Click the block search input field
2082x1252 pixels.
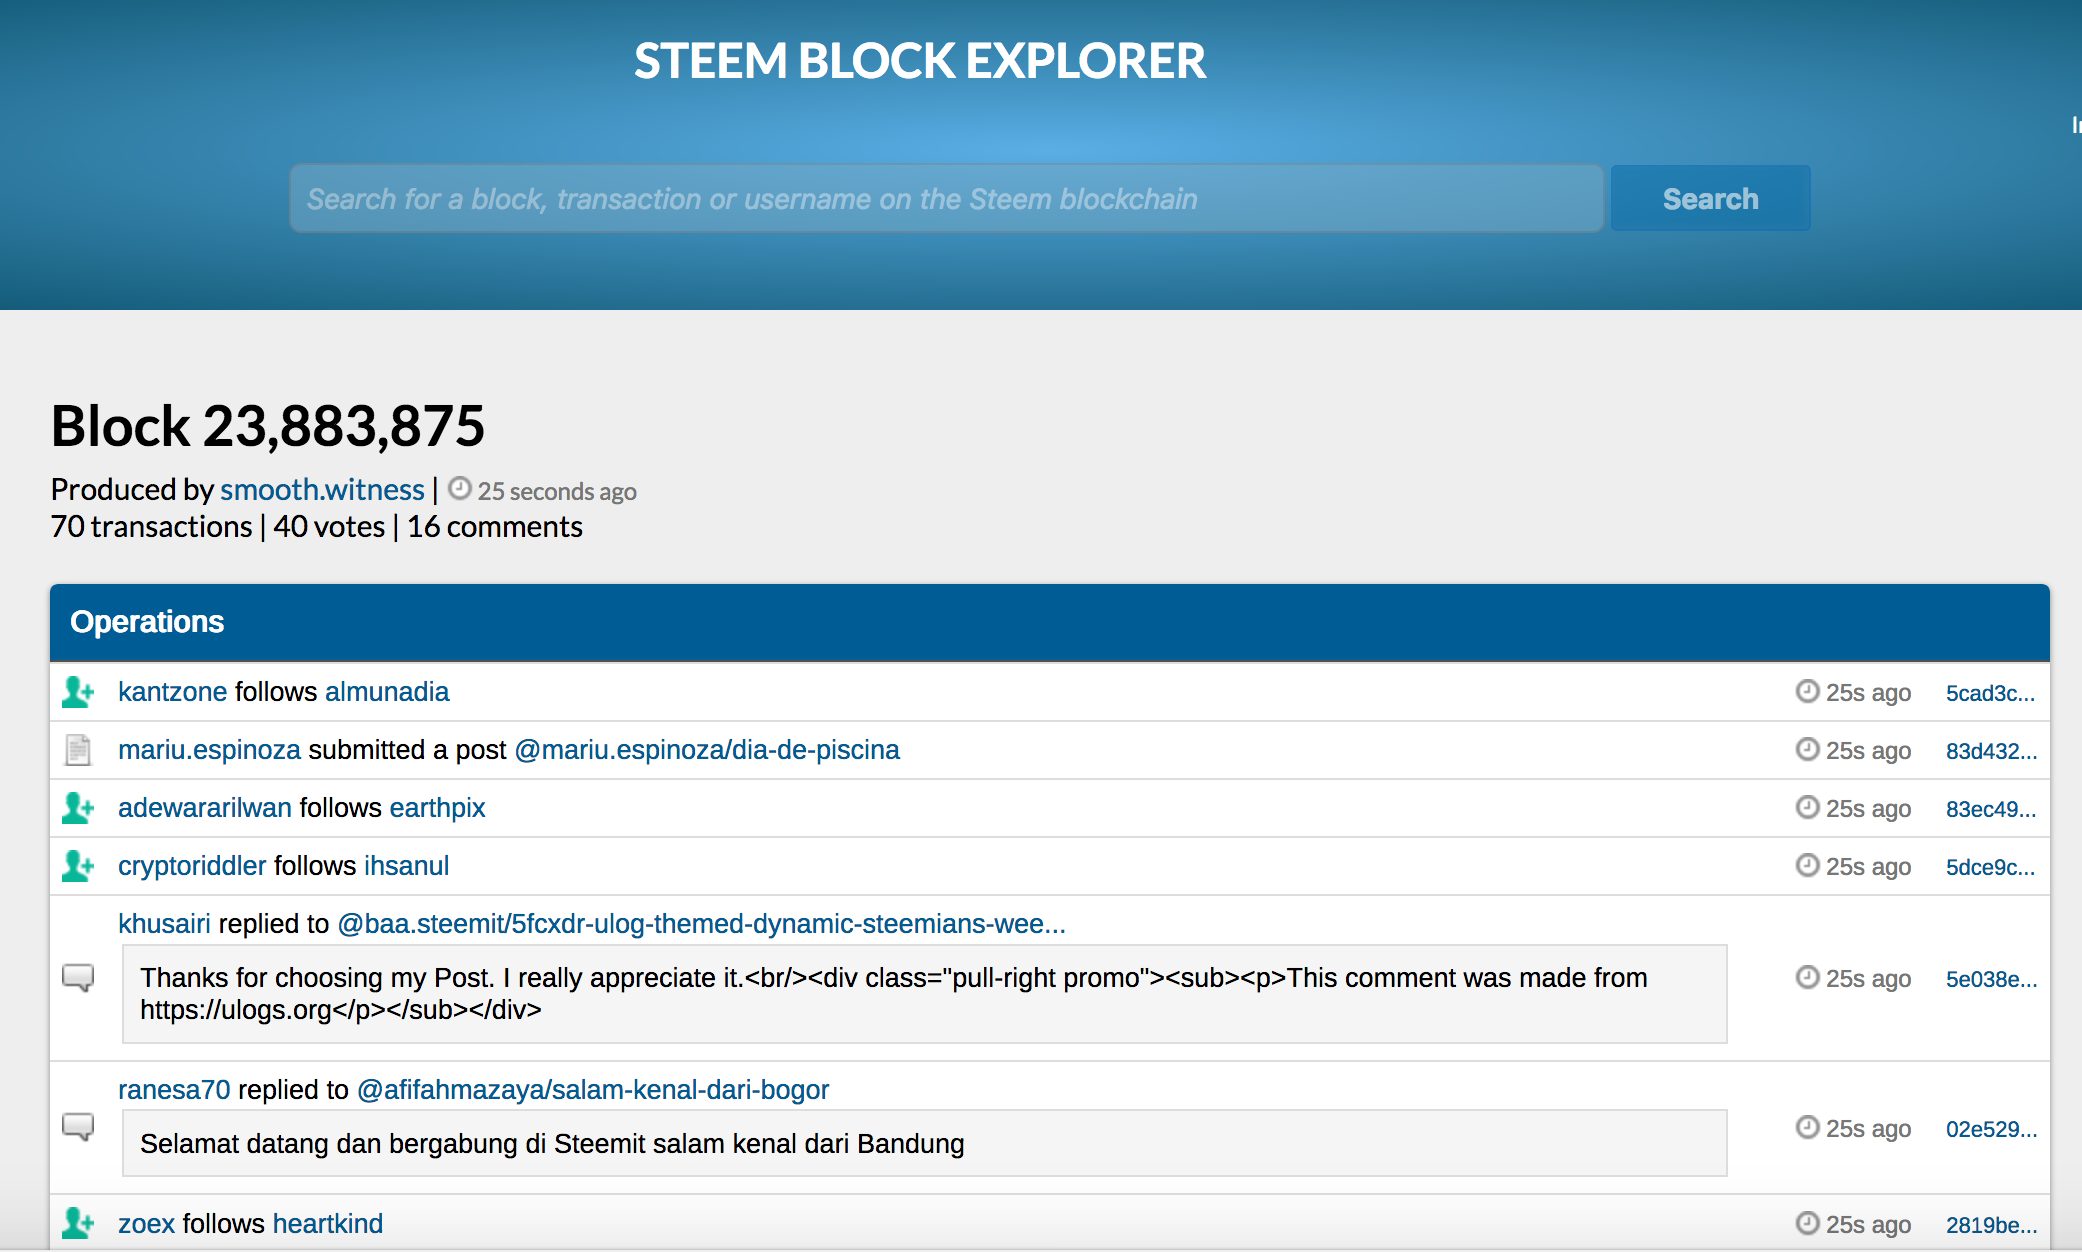pos(945,199)
